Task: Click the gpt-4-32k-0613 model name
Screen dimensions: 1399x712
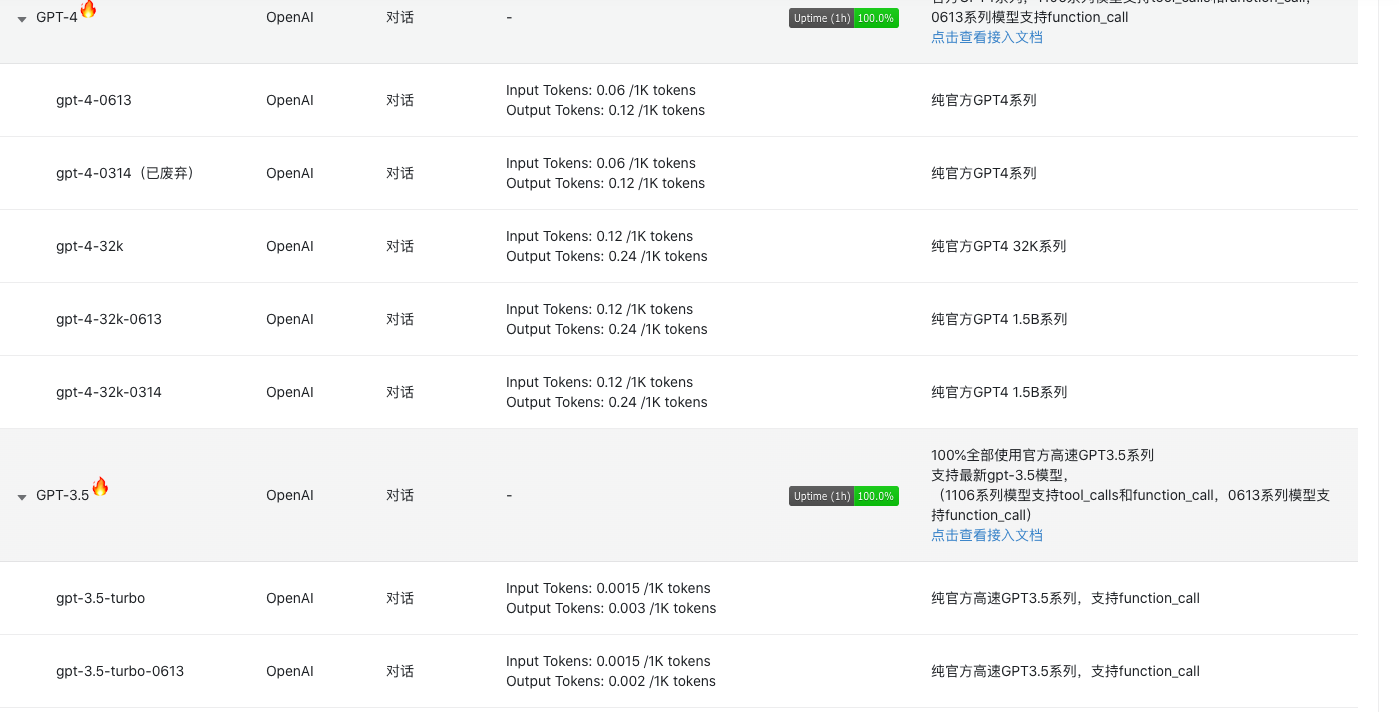Action: (x=109, y=319)
